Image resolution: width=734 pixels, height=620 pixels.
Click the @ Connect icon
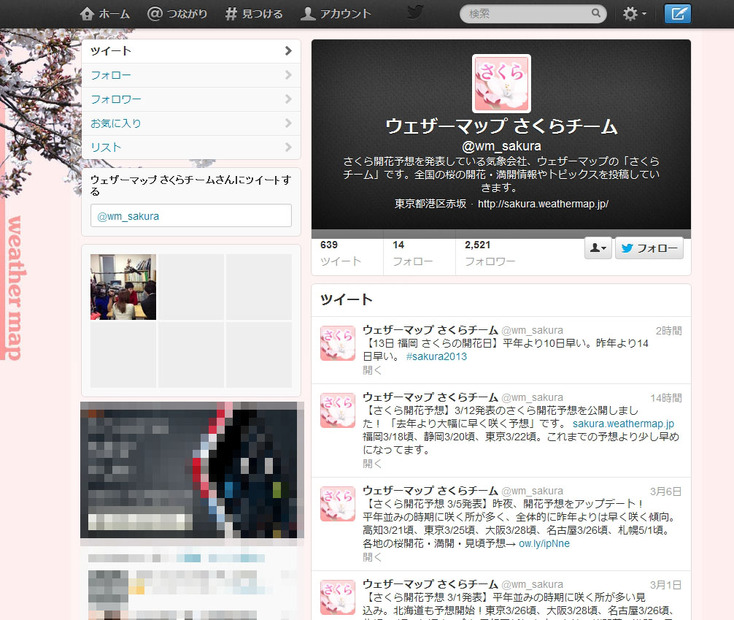(154, 14)
